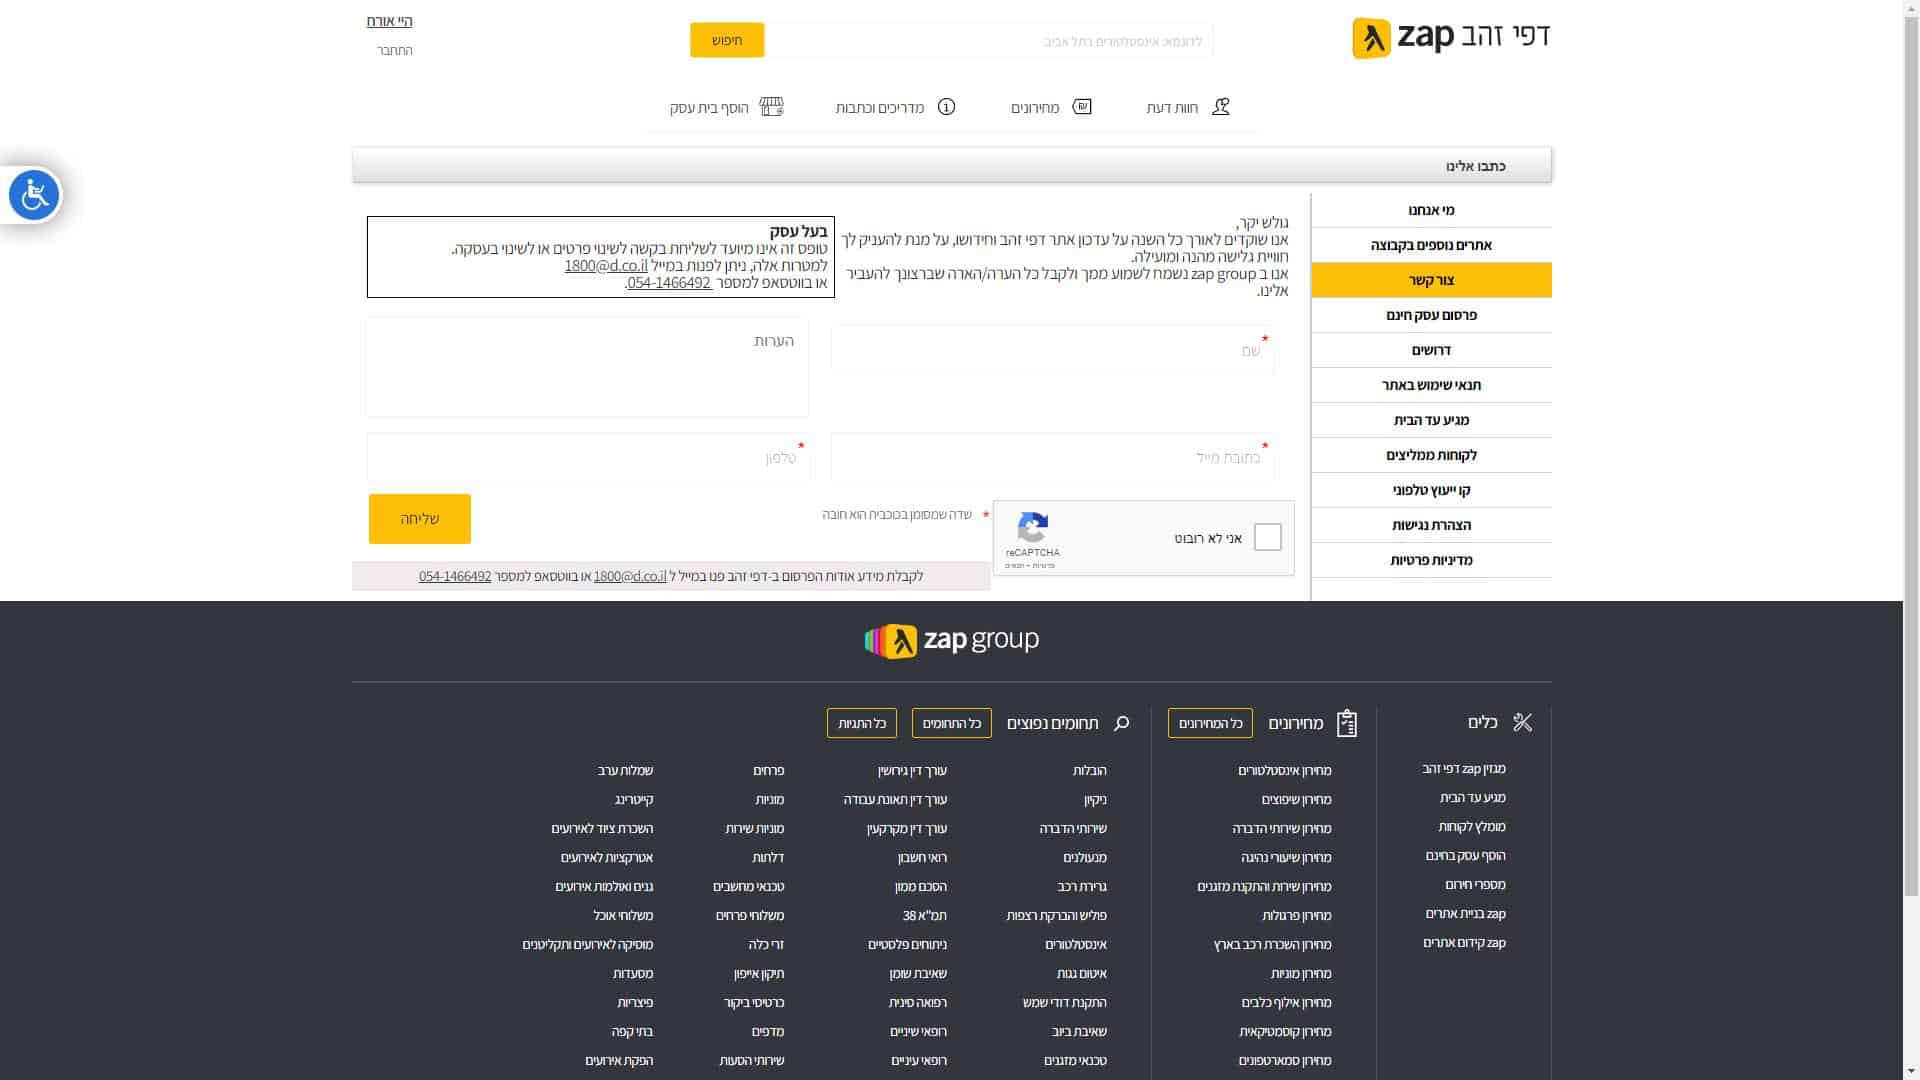Click the add business storefront icon

click(x=771, y=107)
